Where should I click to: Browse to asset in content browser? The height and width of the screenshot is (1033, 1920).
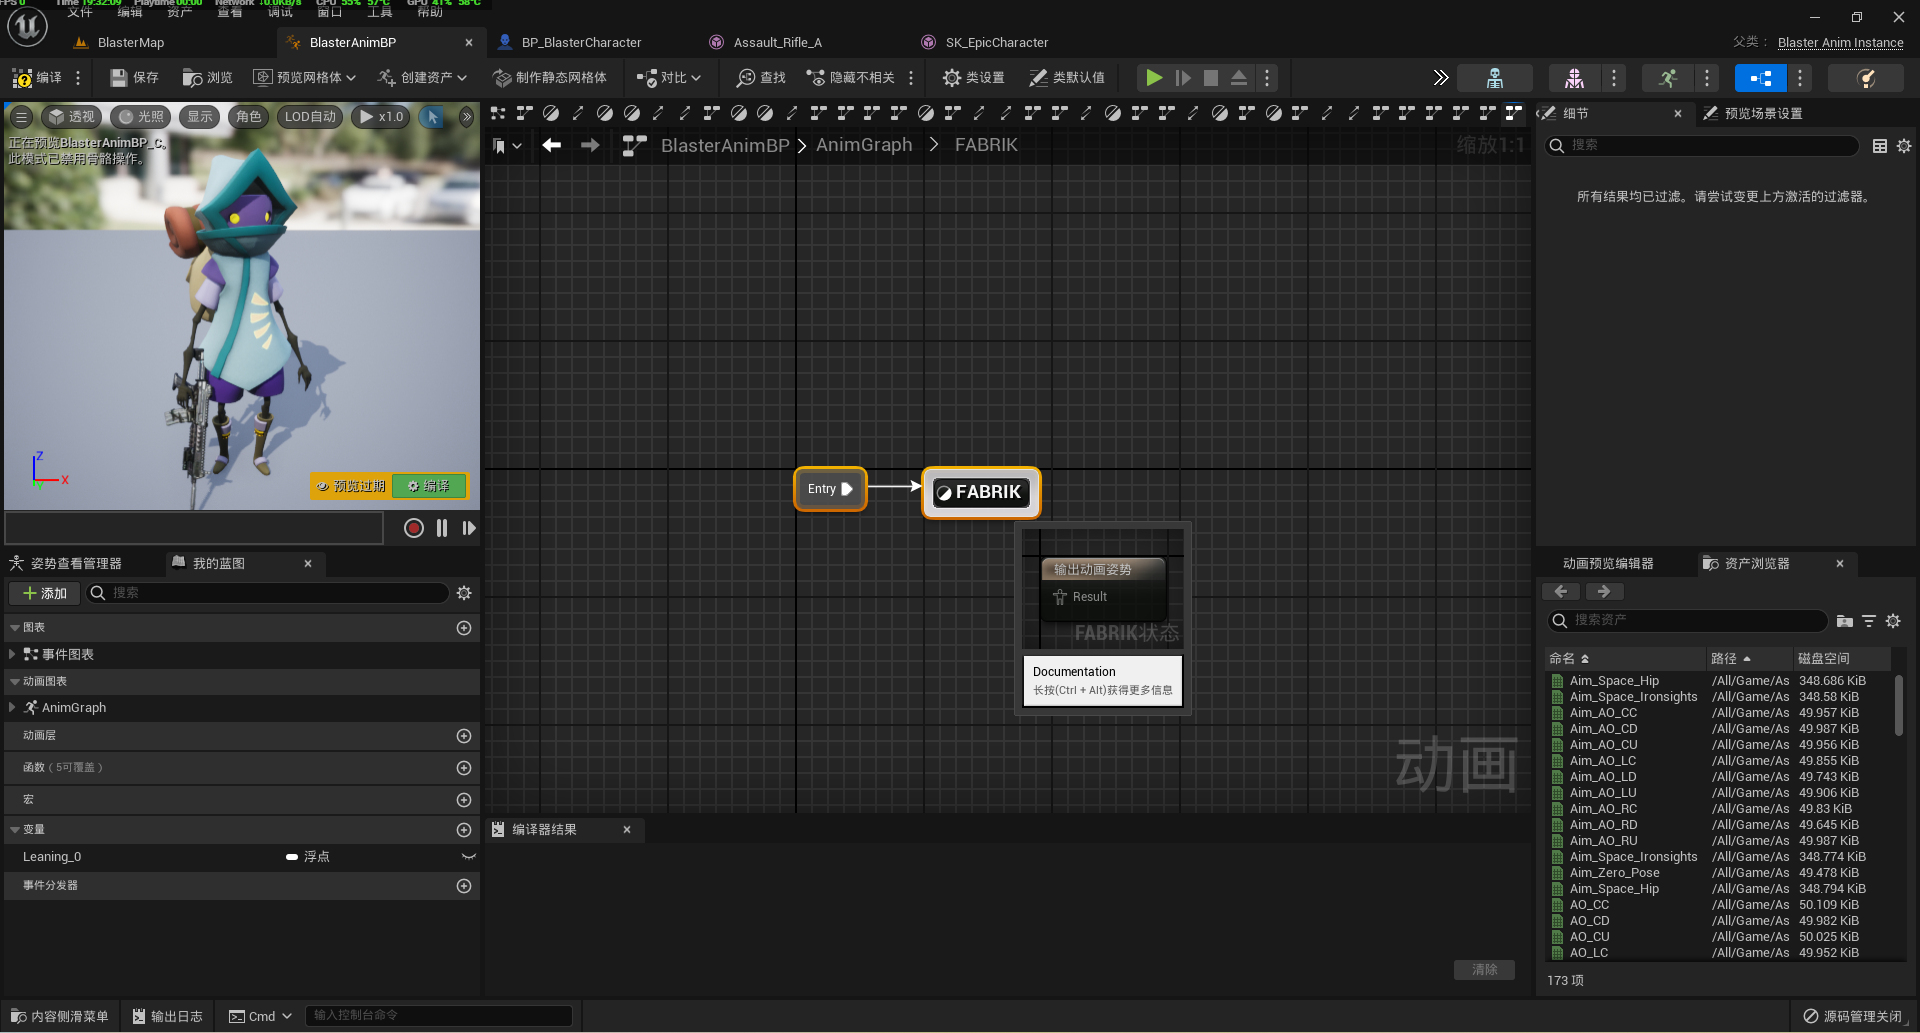[x=207, y=78]
